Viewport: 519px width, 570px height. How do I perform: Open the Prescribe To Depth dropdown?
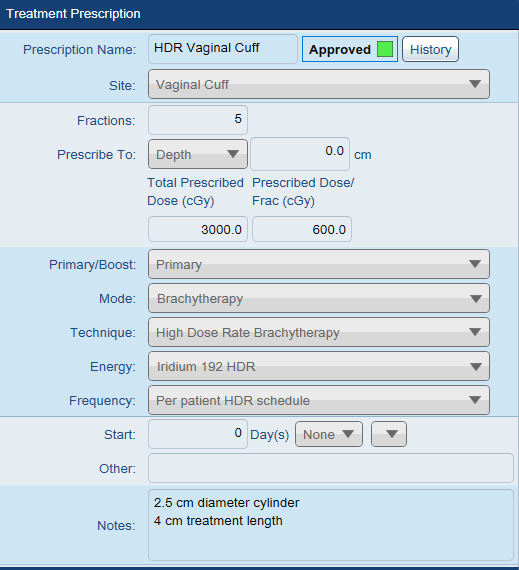(x=198, y=154)
